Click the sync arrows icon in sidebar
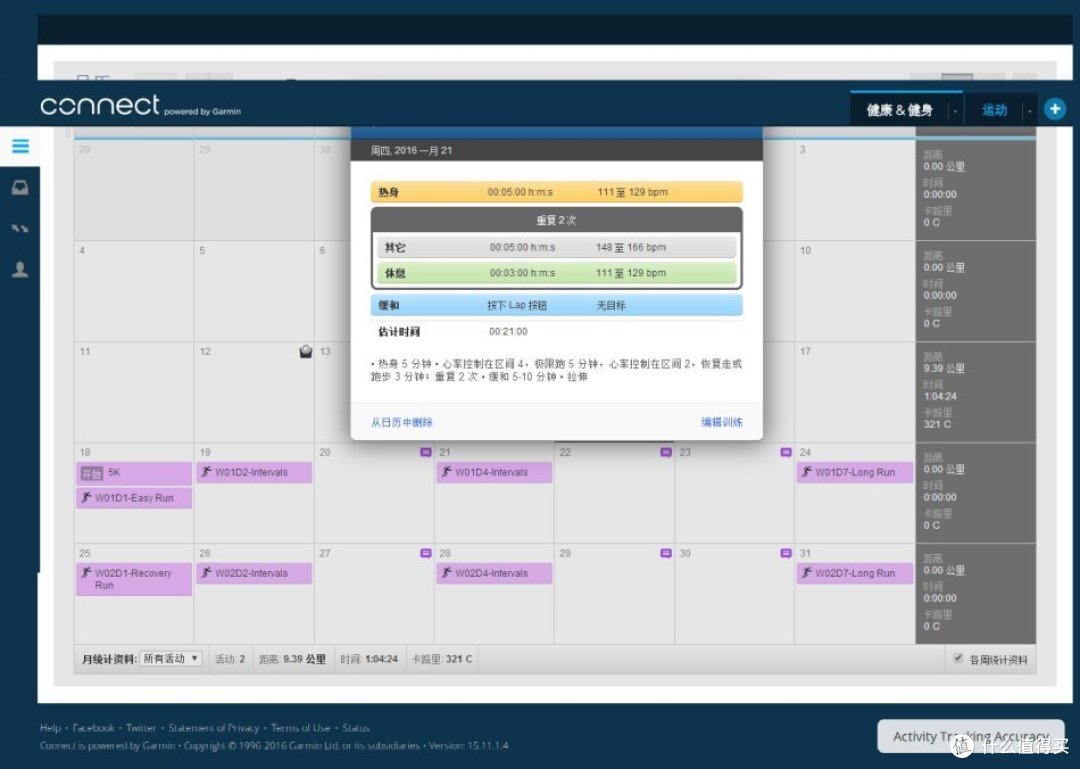The width and height of the screenshot is (1080, 769). 20,228
